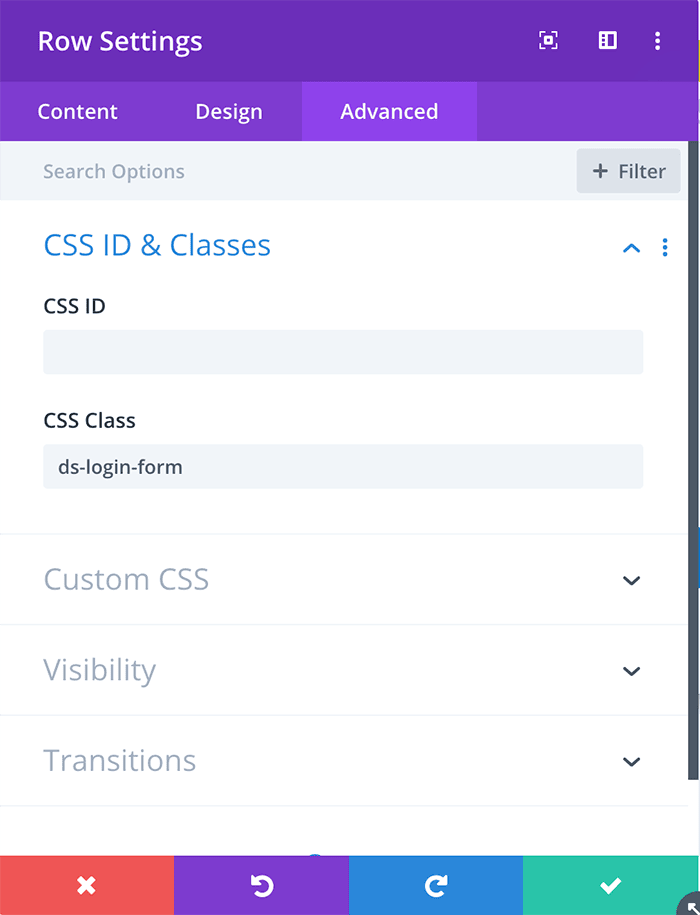The height and width of the screenshot is (915, 700).
Task: Collapse the CSS ID & Classes section
Action: [x=632, y=248]
